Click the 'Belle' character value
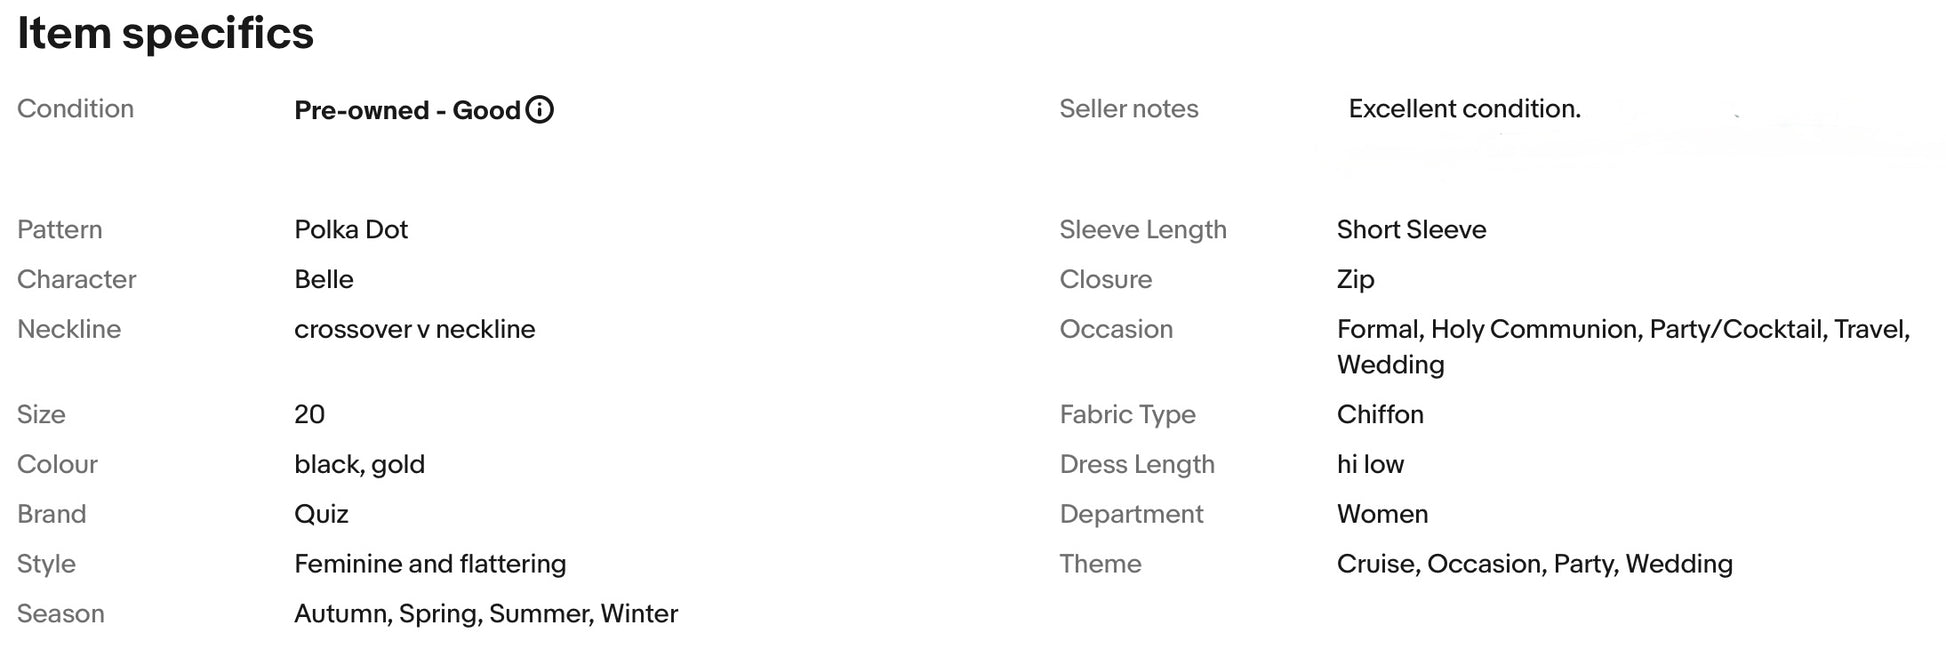 324,279
